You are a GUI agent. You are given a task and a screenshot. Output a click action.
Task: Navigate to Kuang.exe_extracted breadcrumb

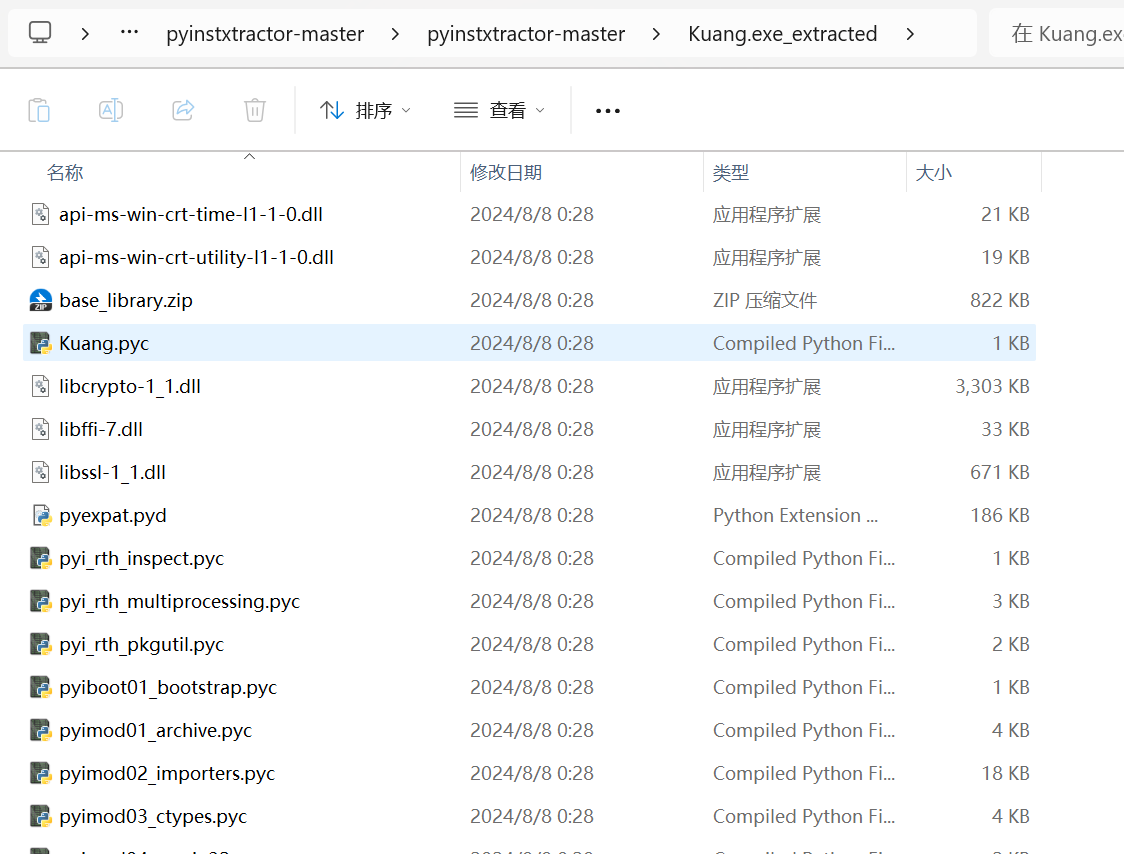pyautogui.click(x=782, y=34)
